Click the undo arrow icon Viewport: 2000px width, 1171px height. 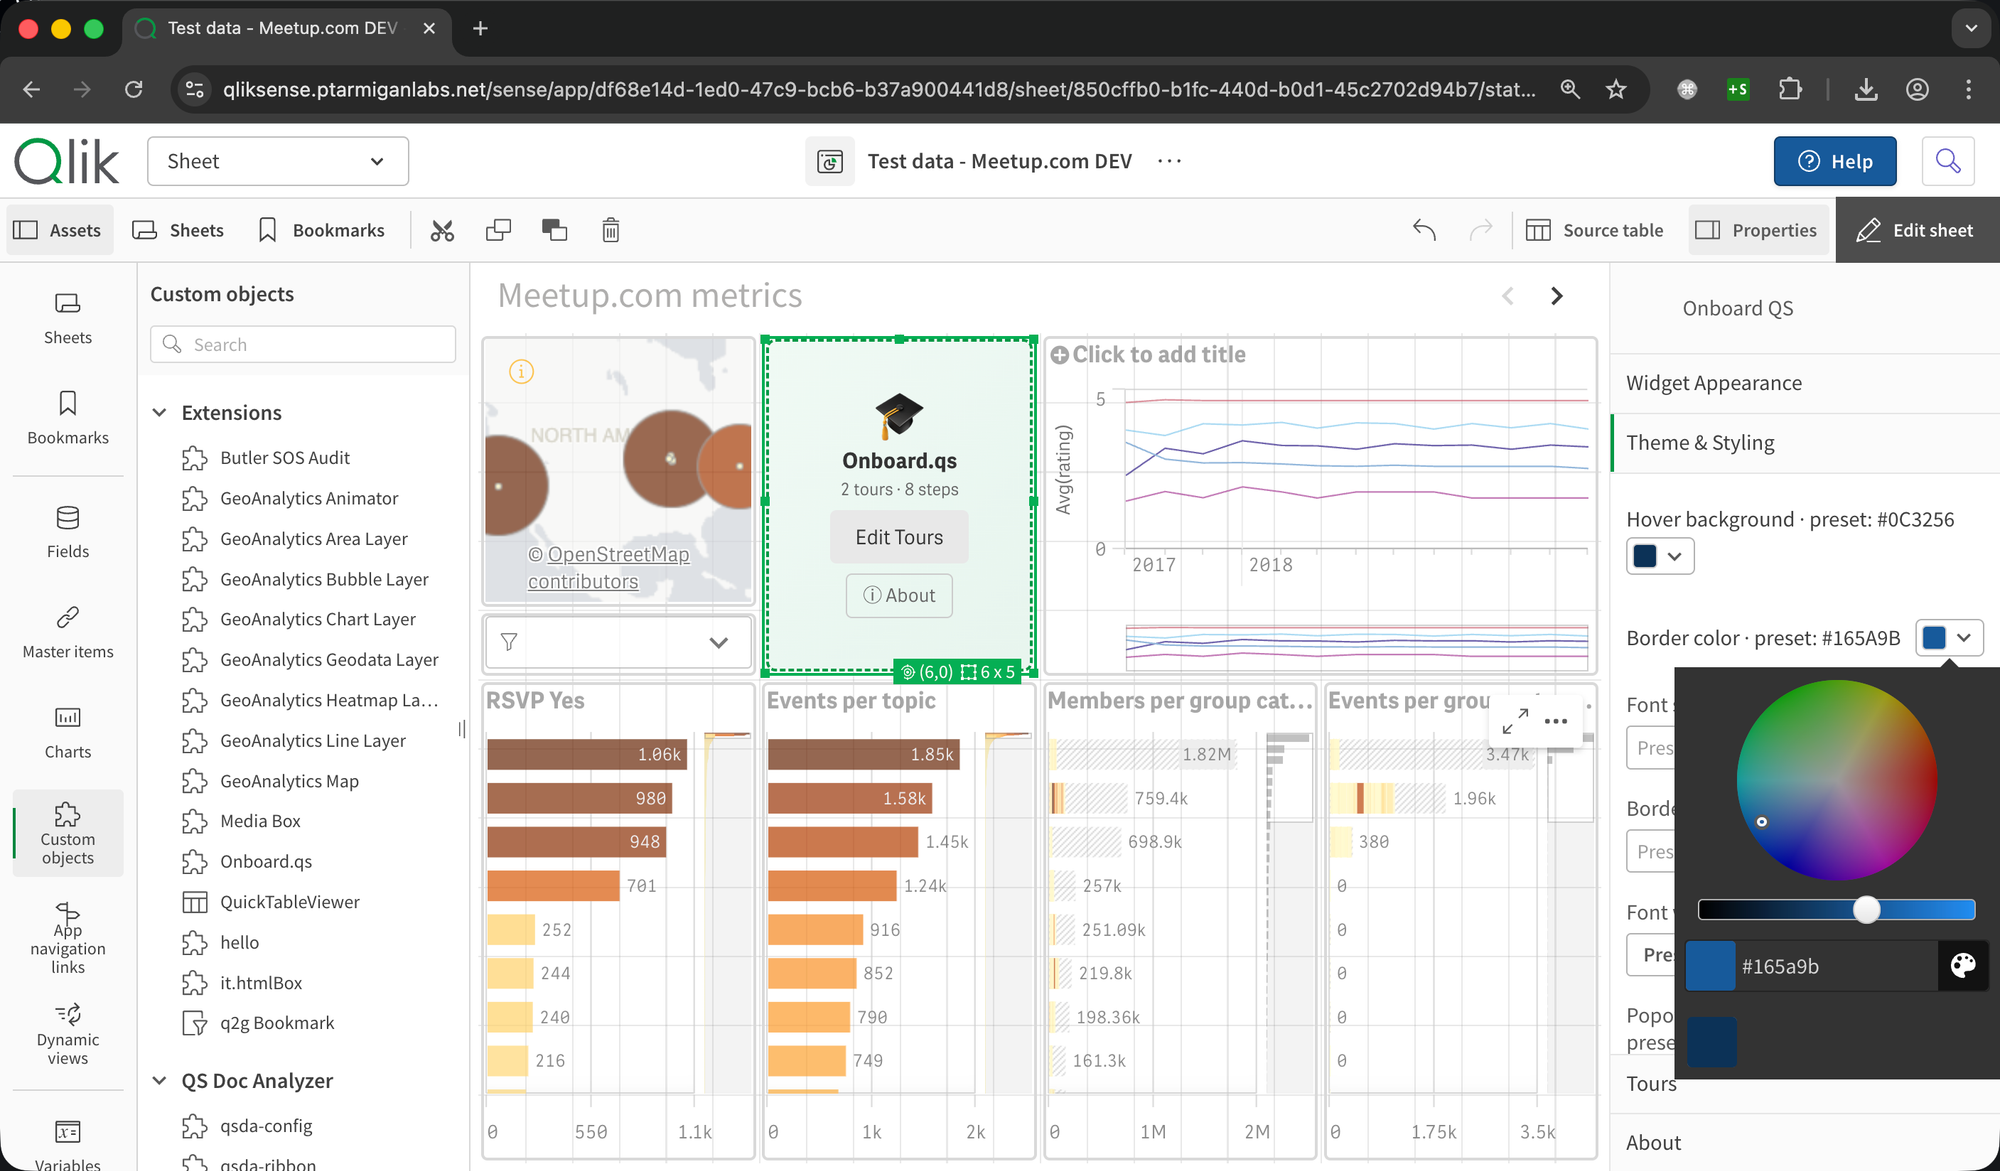point(1424,231)
